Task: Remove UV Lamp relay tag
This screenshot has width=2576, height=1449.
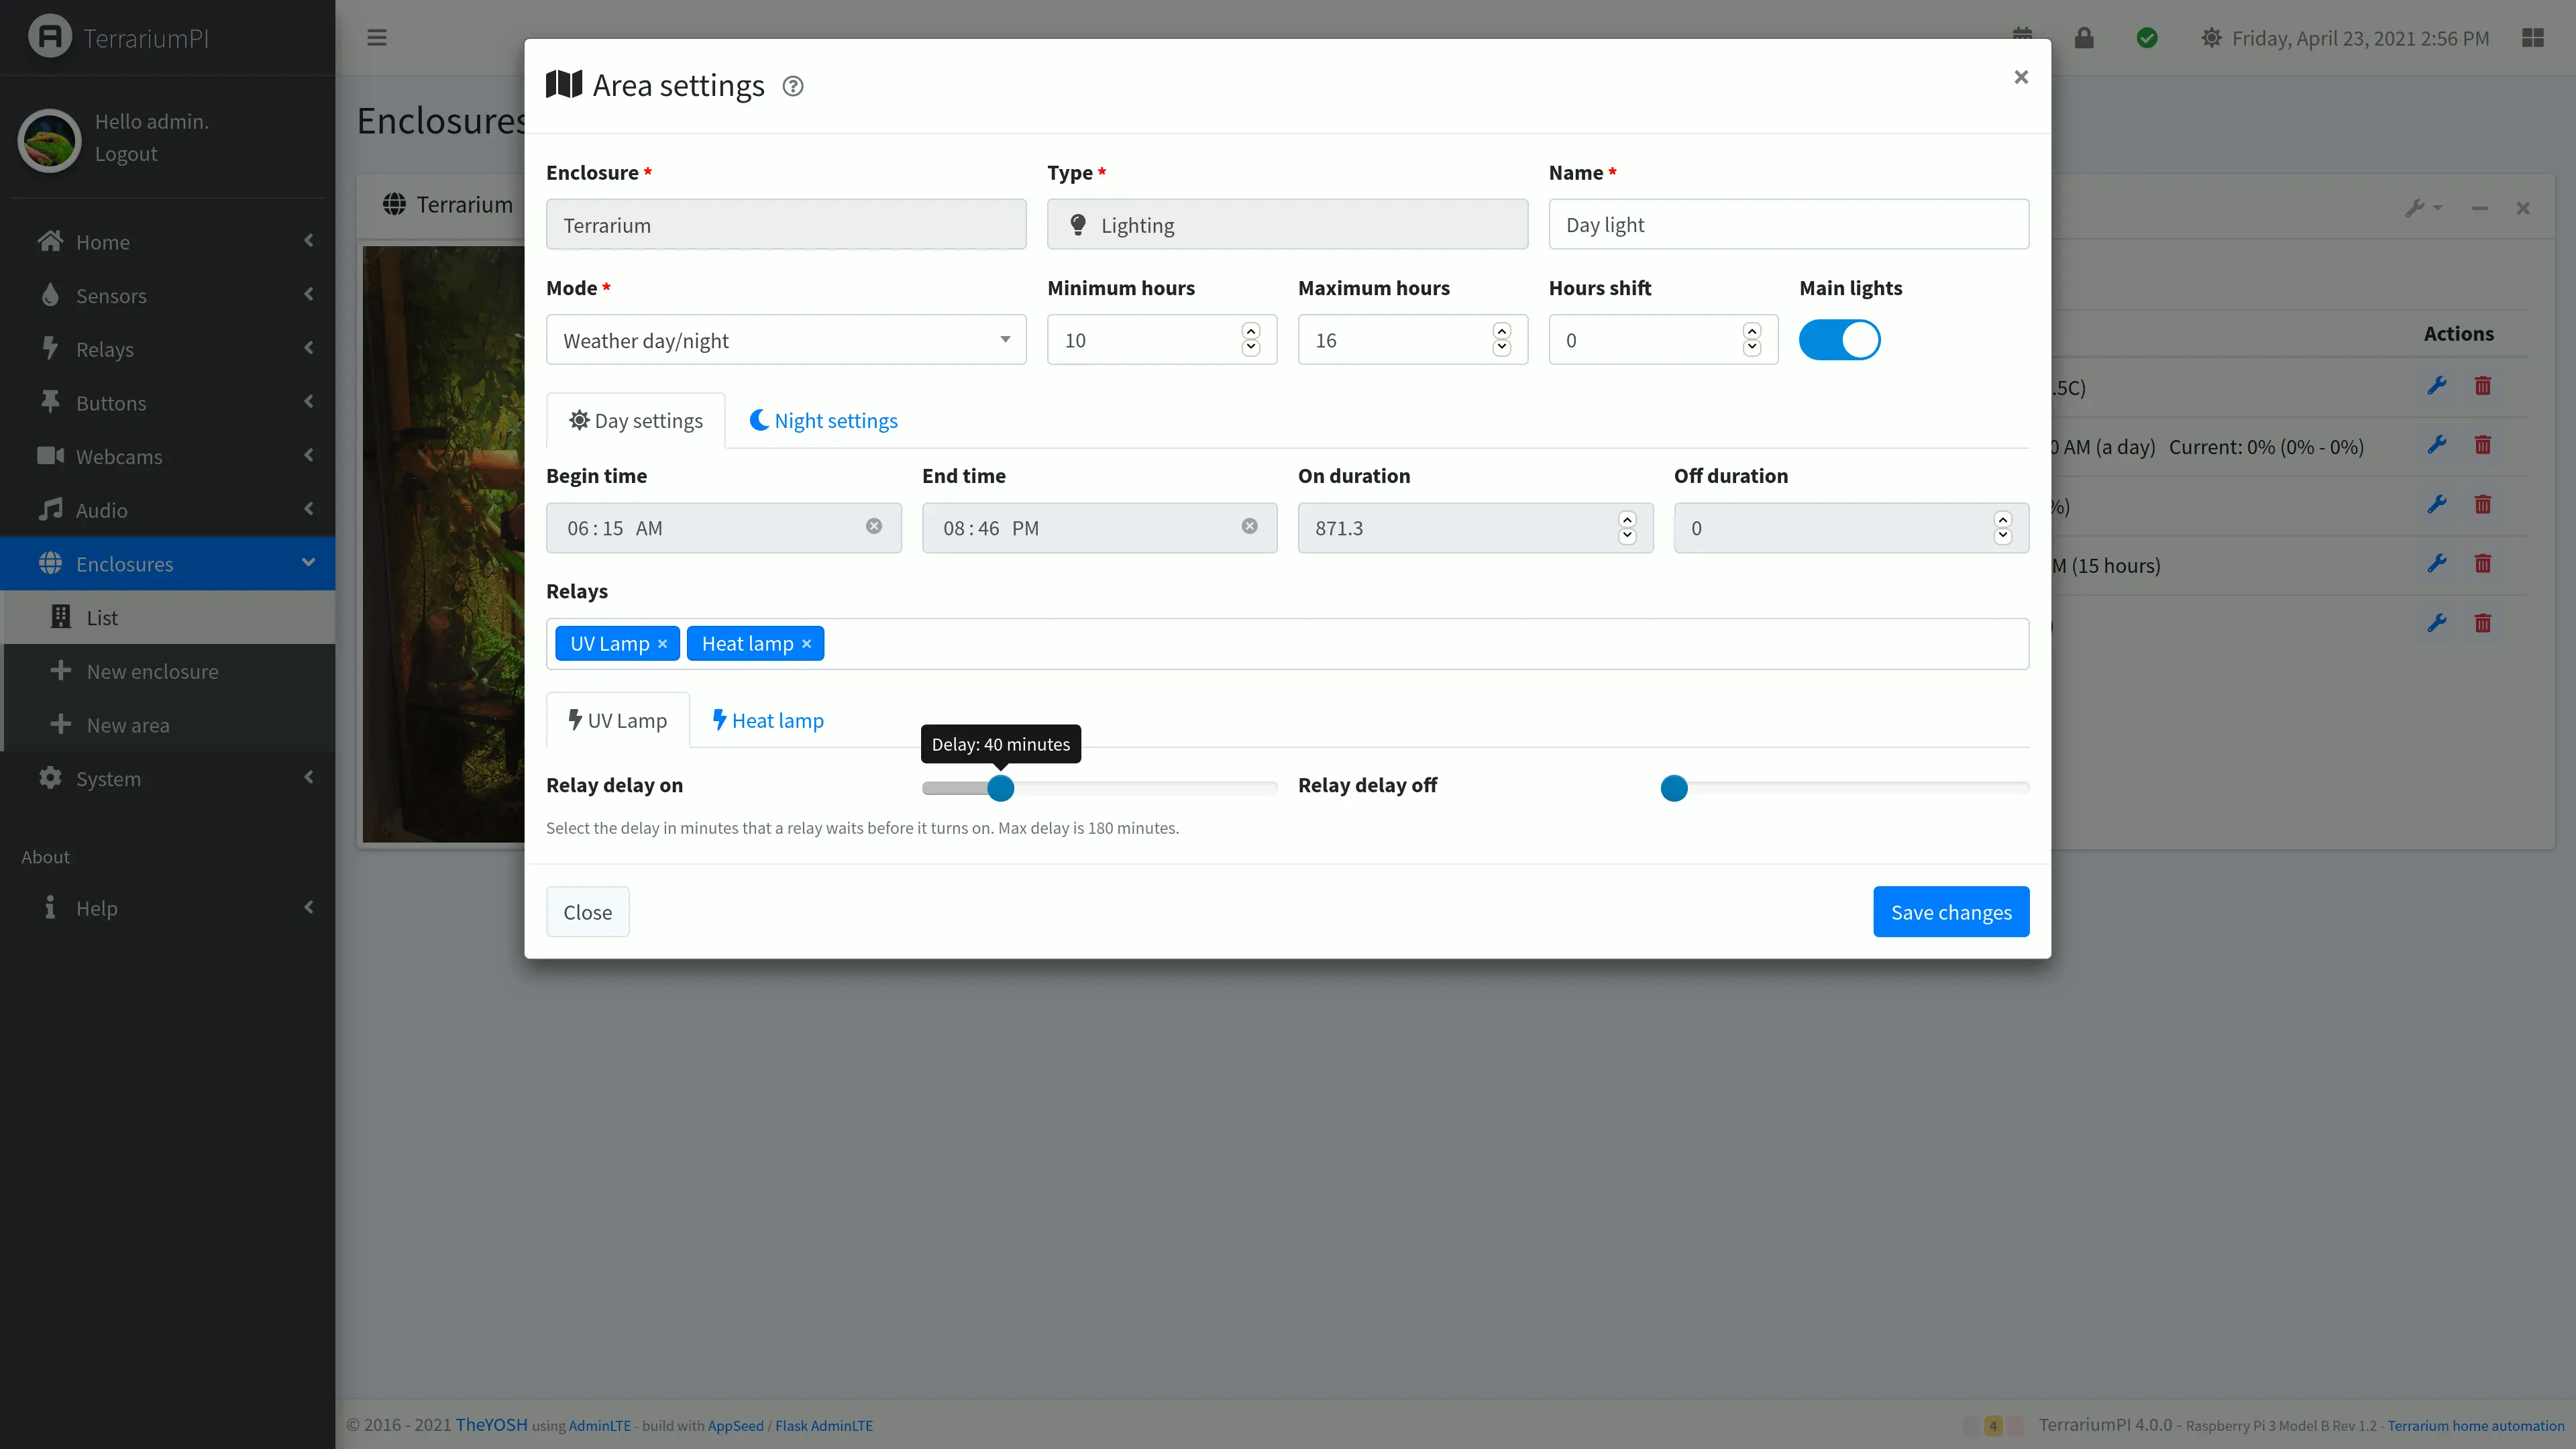Action: pyautogui.click(x=662, y=644)
